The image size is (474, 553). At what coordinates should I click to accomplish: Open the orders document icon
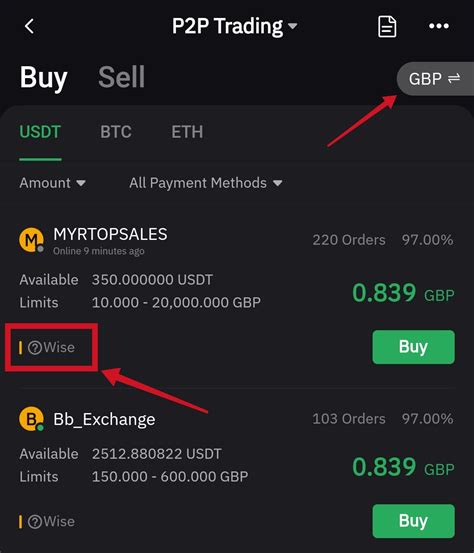click(x=387, y=26)
